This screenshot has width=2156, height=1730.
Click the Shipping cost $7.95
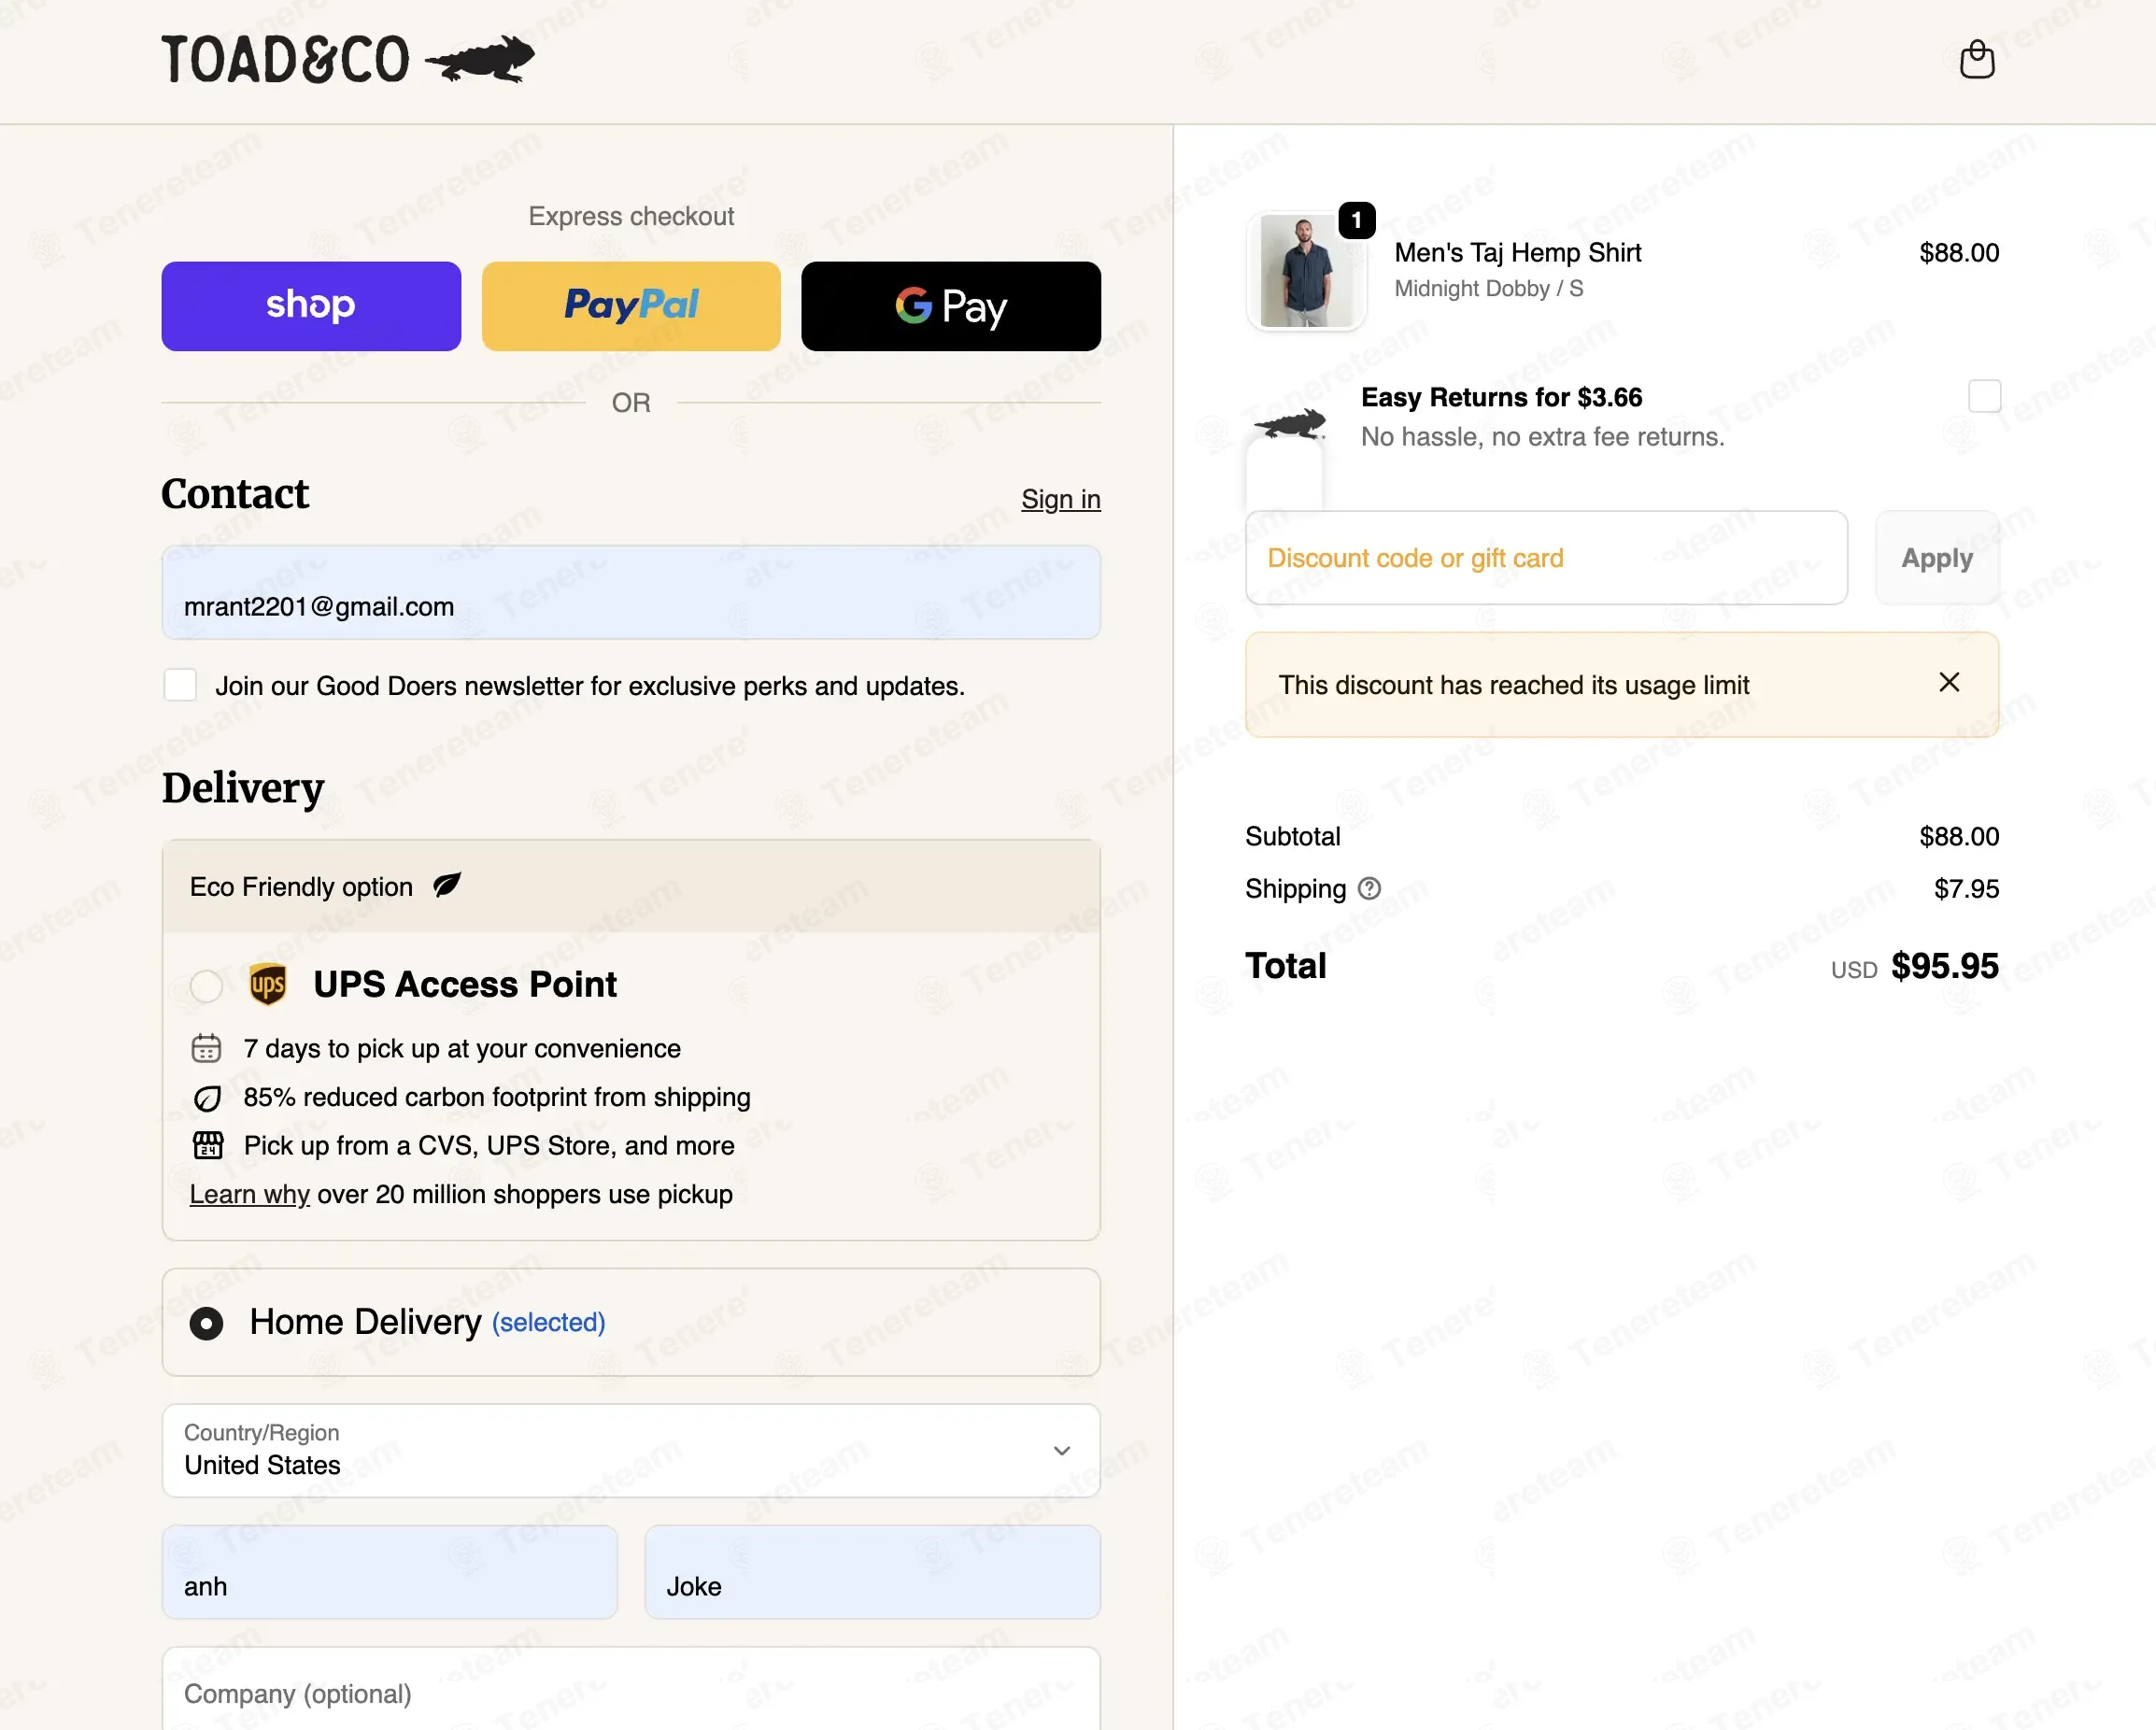point(1966,888)
